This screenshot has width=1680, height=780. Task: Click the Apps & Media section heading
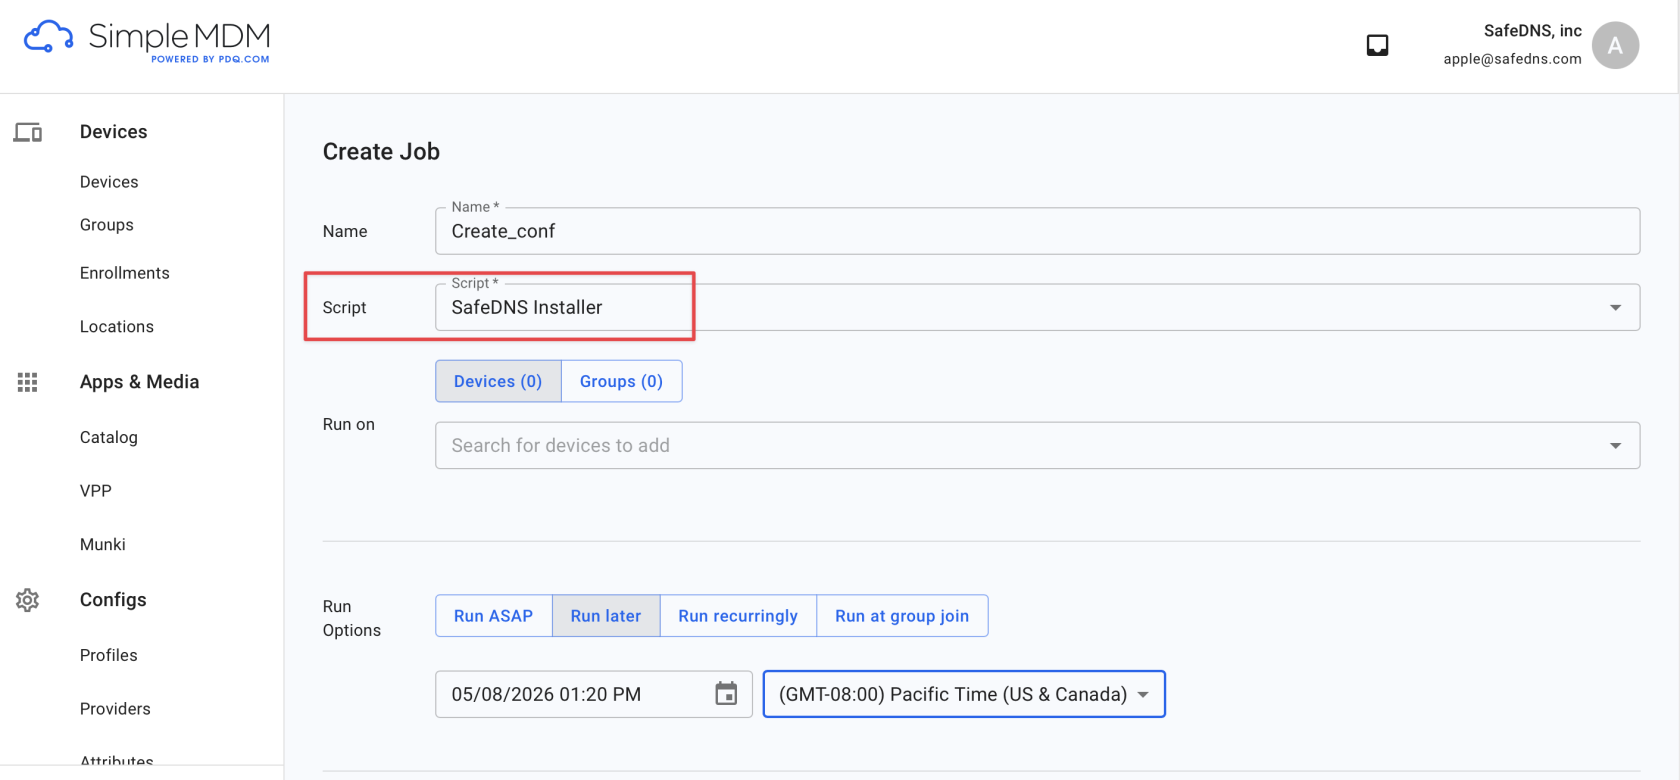139,382
